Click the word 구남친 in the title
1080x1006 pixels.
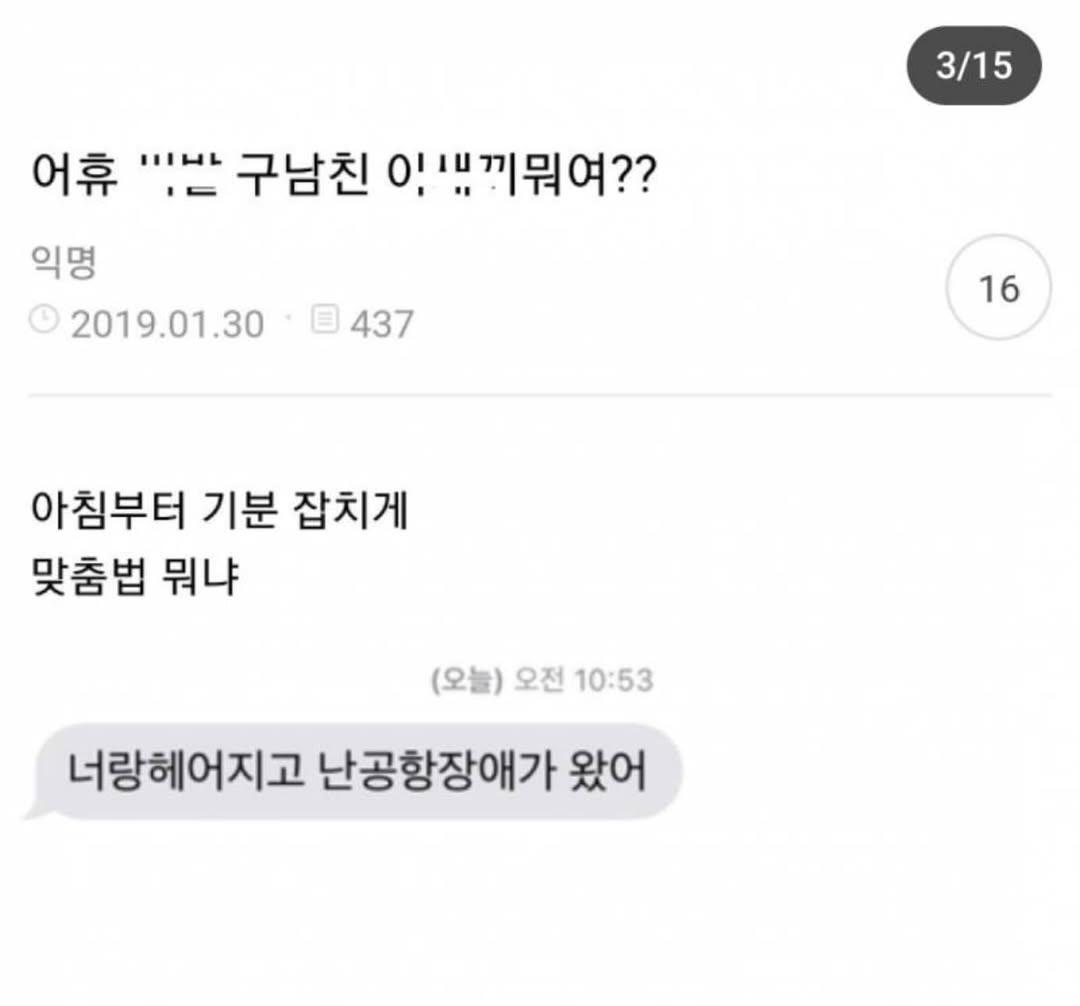point(303,174)
